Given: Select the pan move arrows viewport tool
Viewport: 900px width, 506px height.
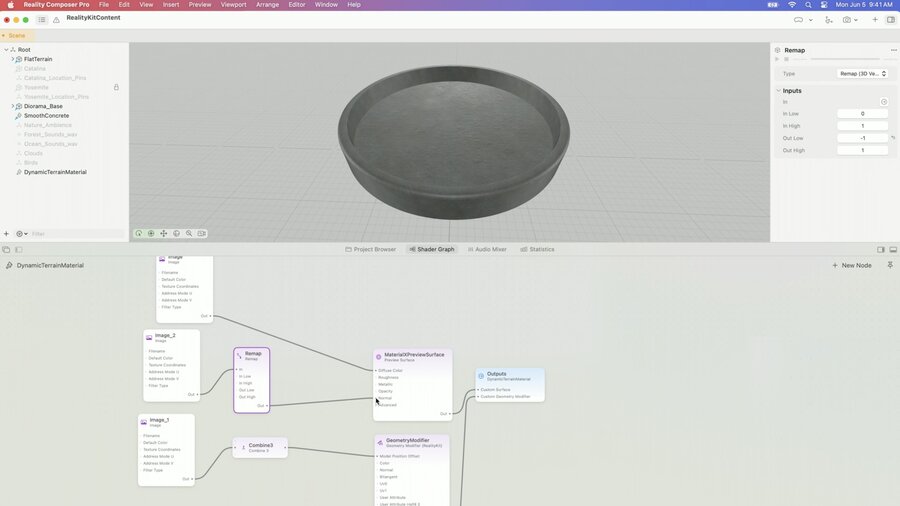Looking at the screenshot, I should pos(164,233).
